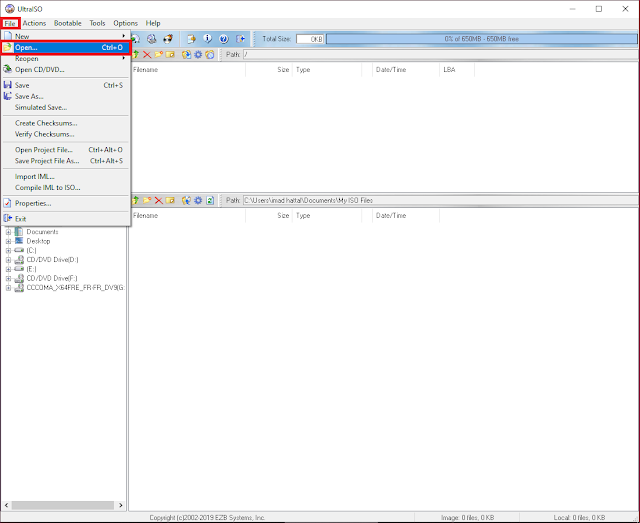Select Open CD/DVD... menu entry
Viewport: 640px width, 523px height.
point(65,69)
